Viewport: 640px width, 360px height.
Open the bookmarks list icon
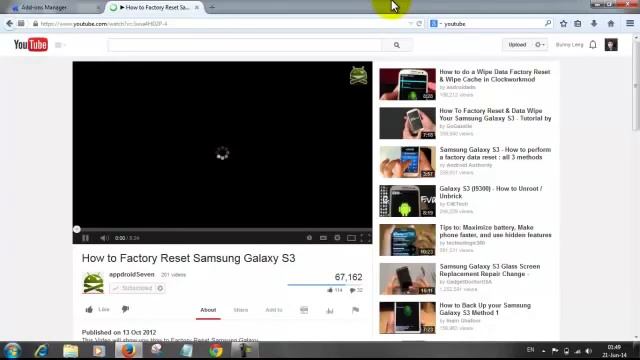578,24
